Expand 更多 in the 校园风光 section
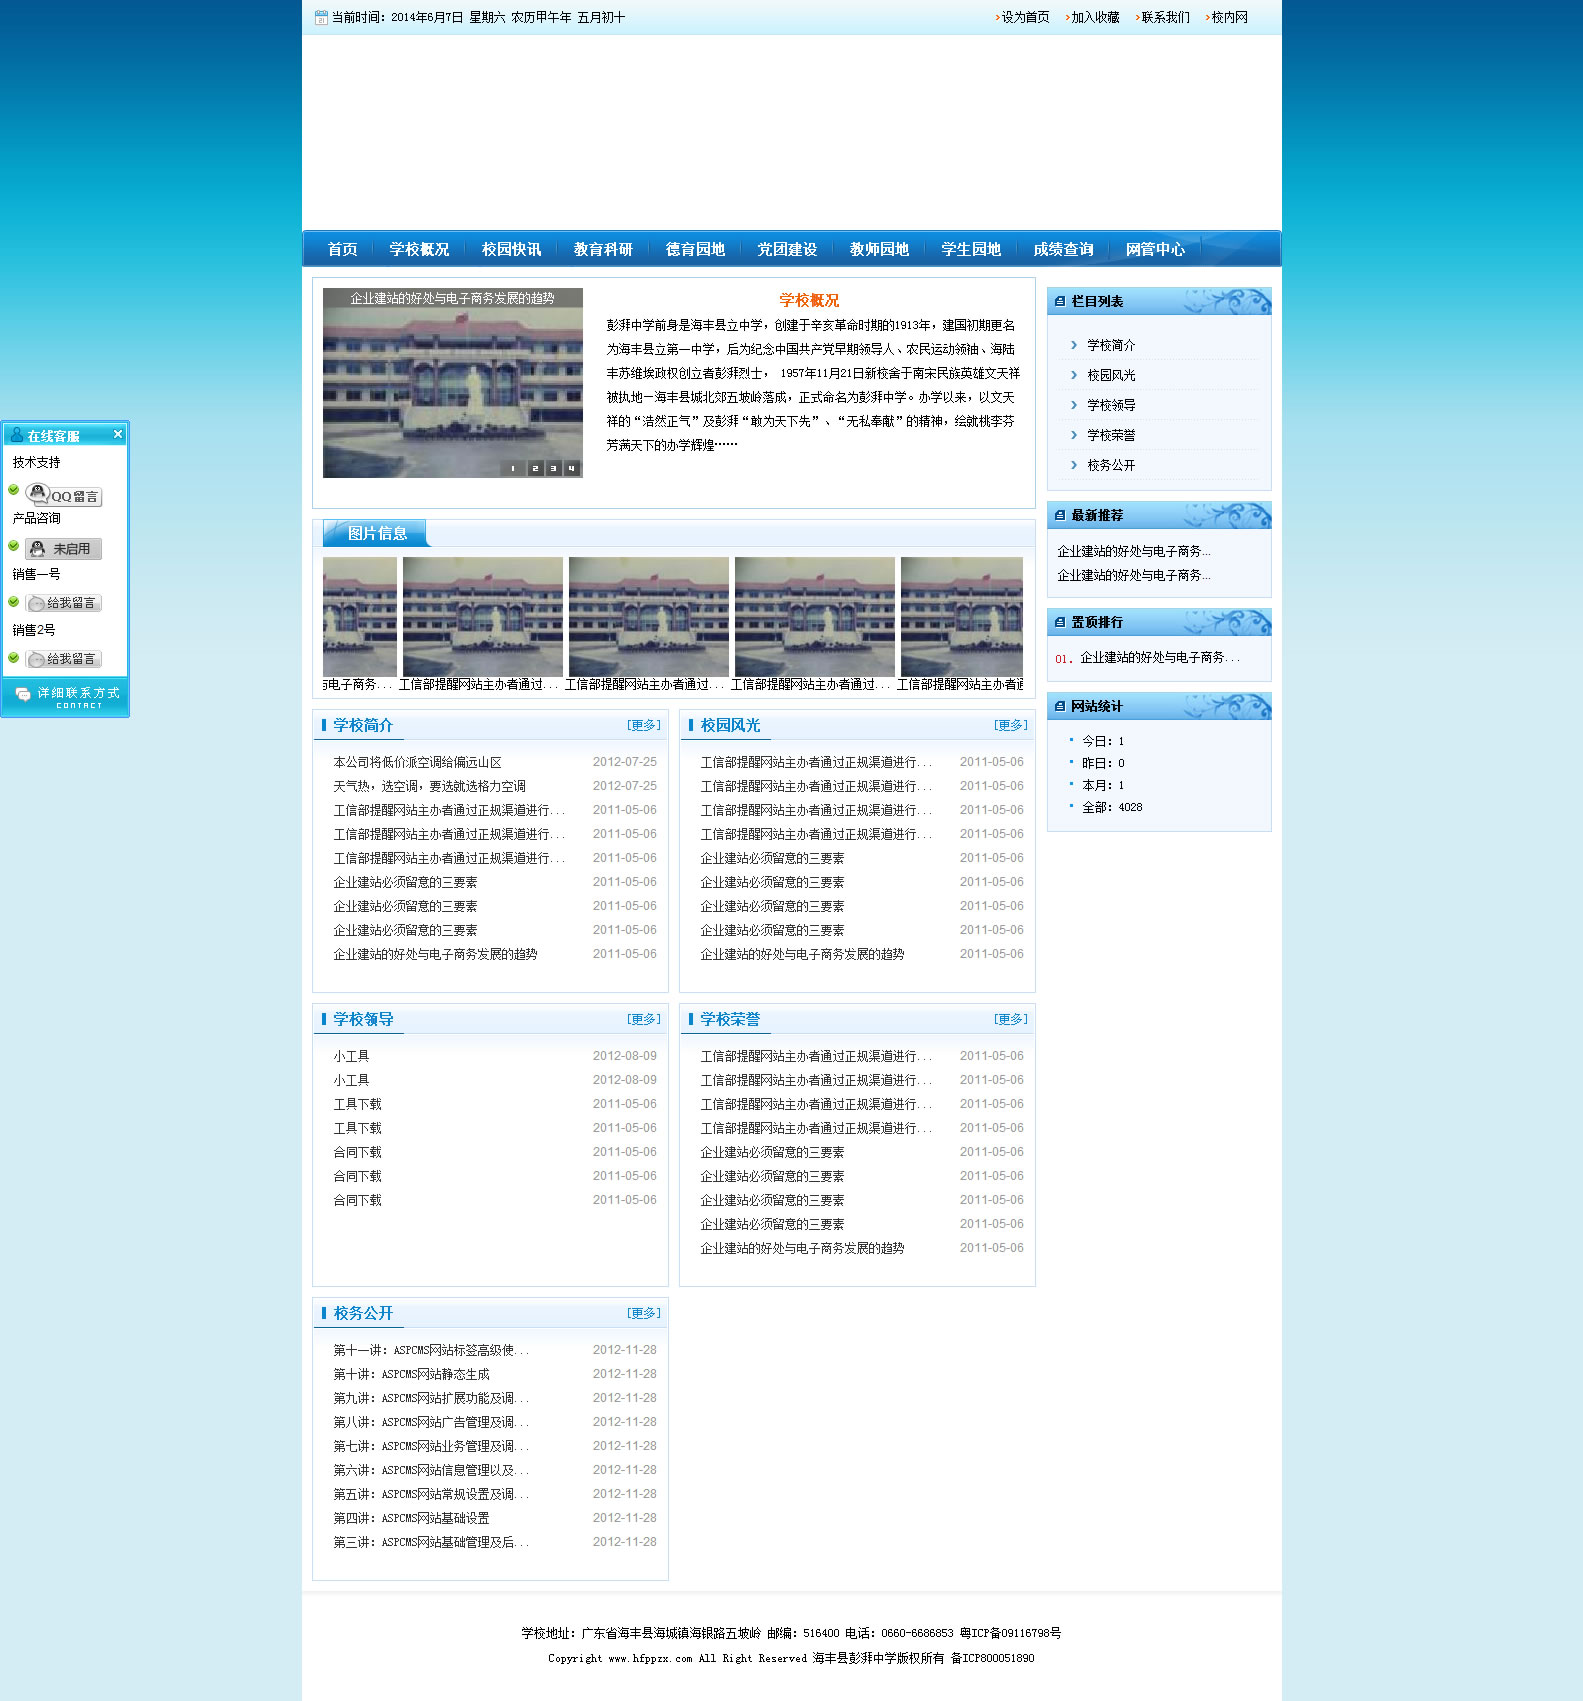 [x=1010, y=725]
